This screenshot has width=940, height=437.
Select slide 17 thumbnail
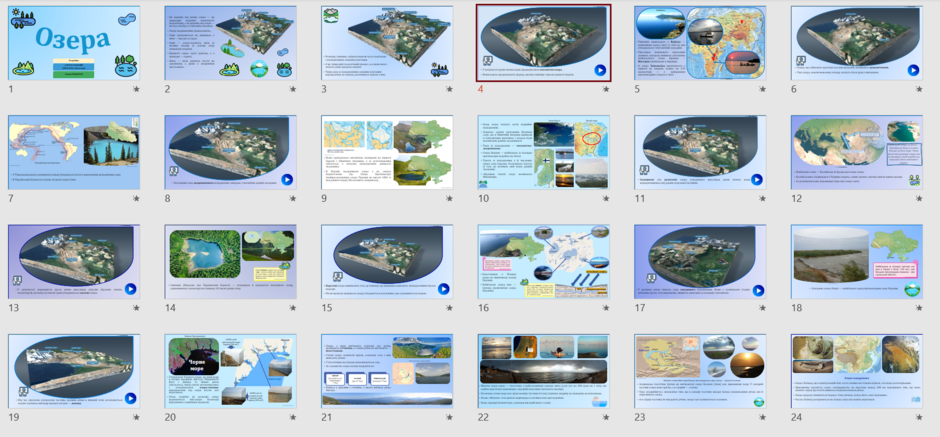700,262
